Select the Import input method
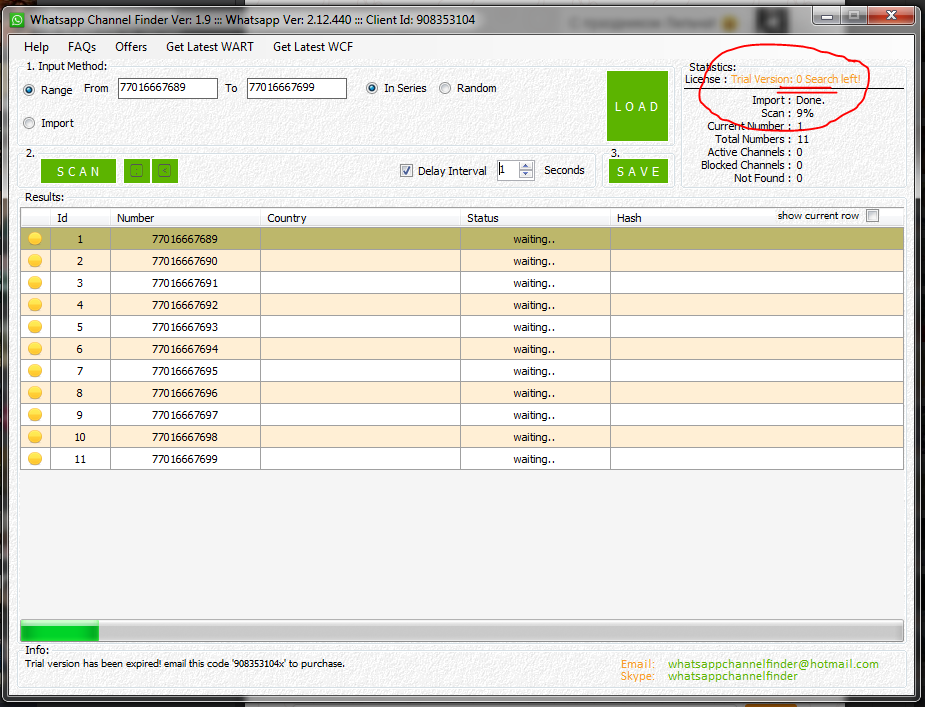 click(29, 123)
